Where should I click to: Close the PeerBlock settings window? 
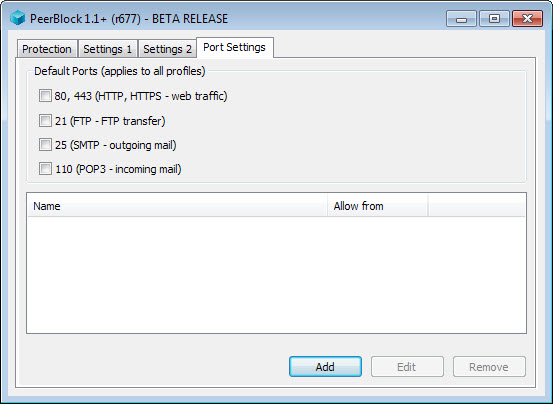(x=527, y=19)
